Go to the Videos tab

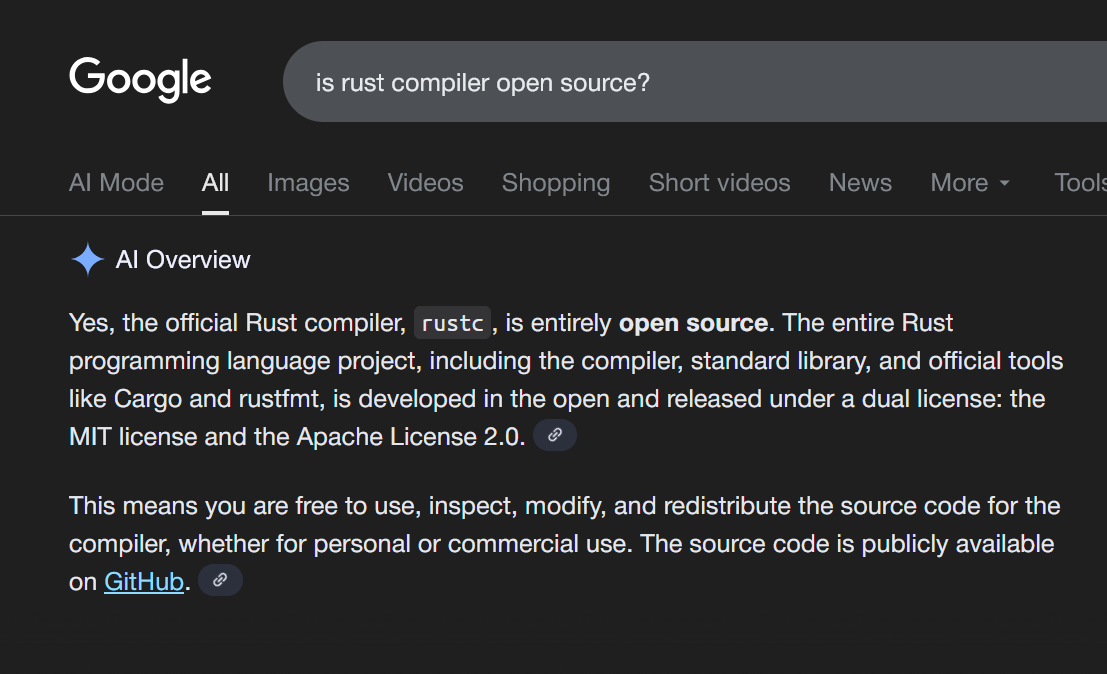pos(425,183)
